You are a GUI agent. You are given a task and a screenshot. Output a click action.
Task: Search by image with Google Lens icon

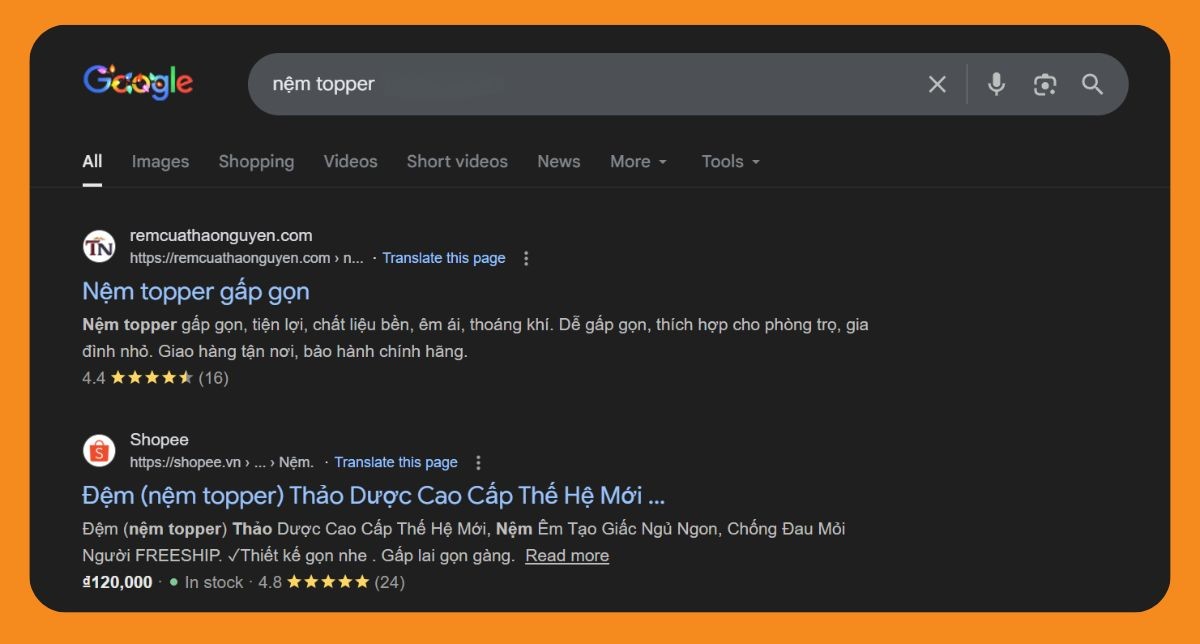[x=1044, y=84]
